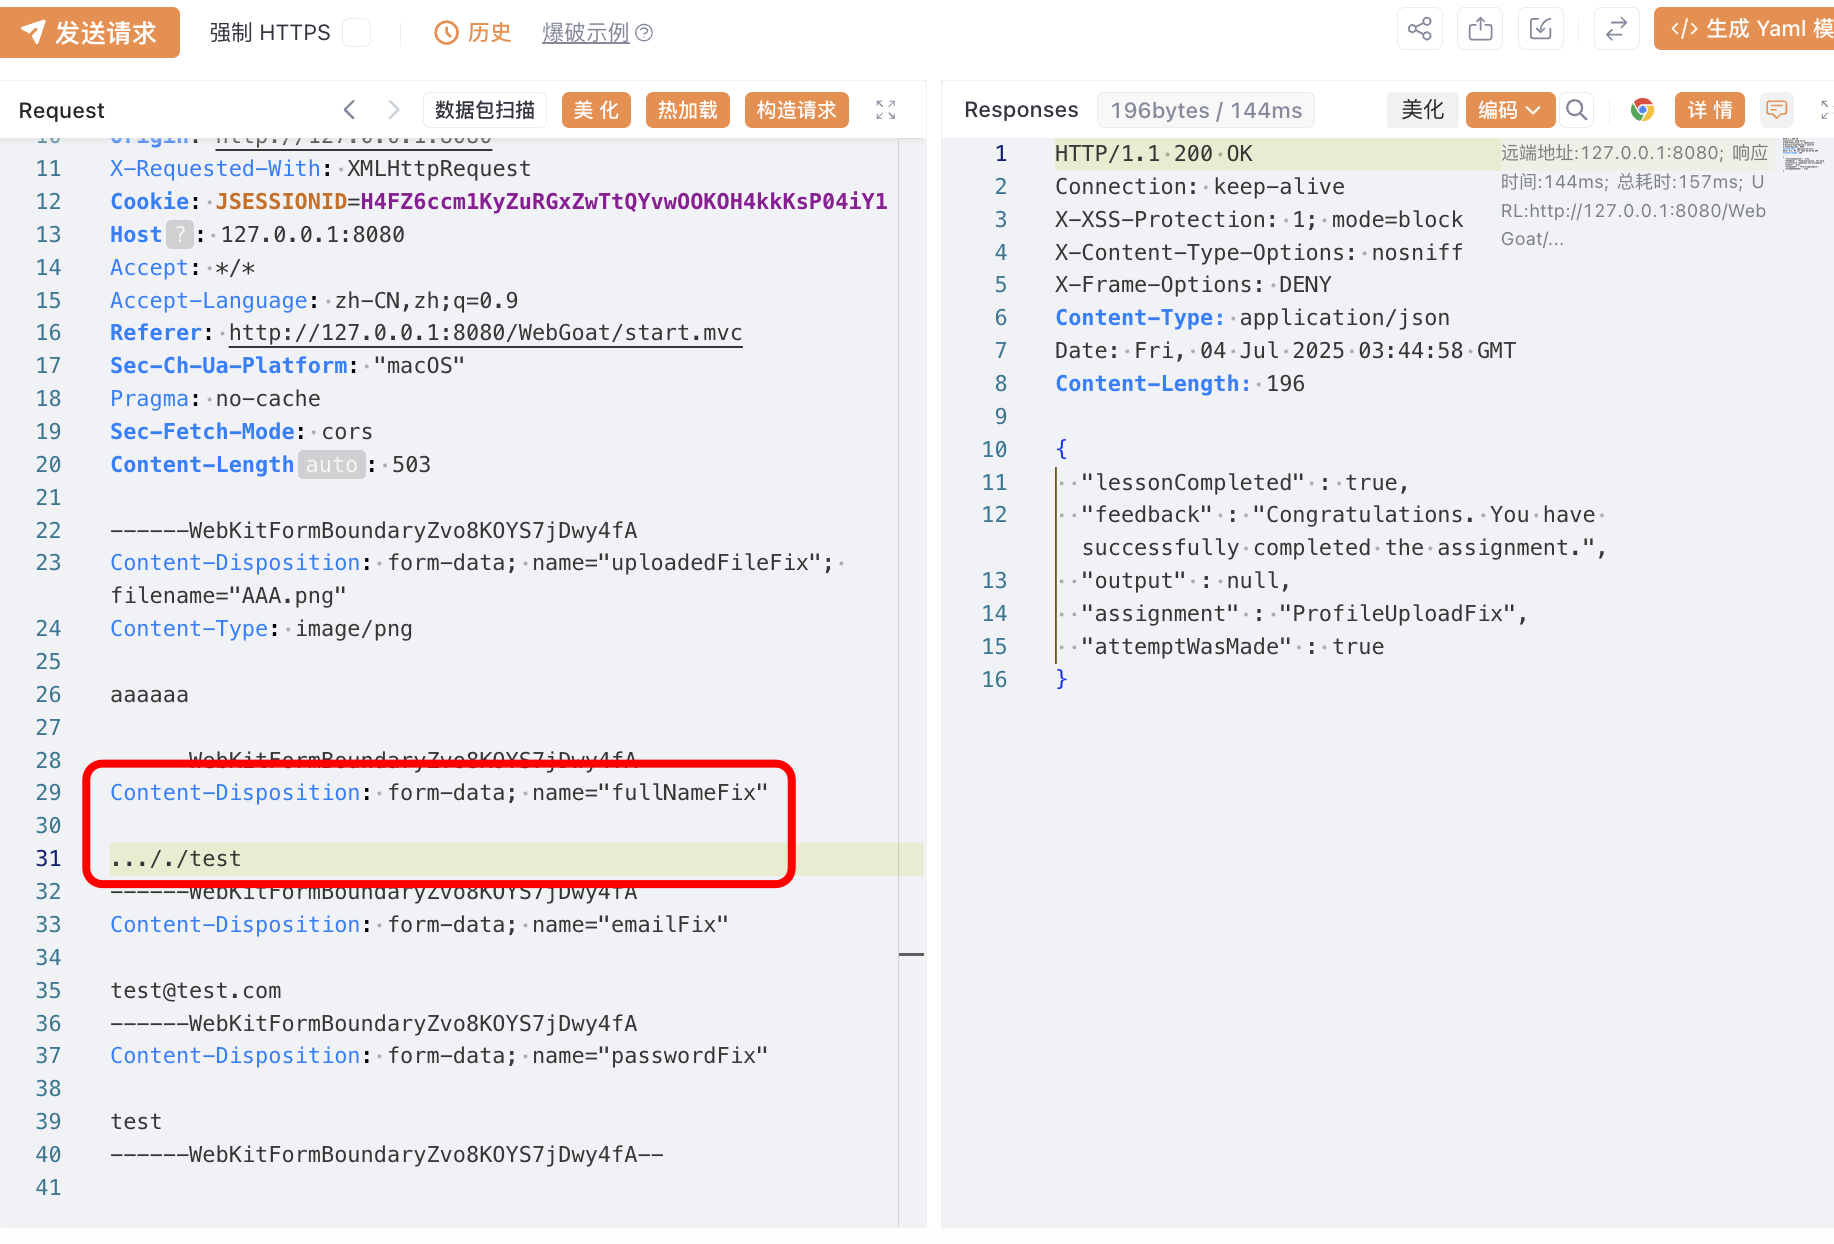This screenshot has width=1834, height=1244.
Task: Open response in Chrome browser icon
Action: [x=1641, y=110]
